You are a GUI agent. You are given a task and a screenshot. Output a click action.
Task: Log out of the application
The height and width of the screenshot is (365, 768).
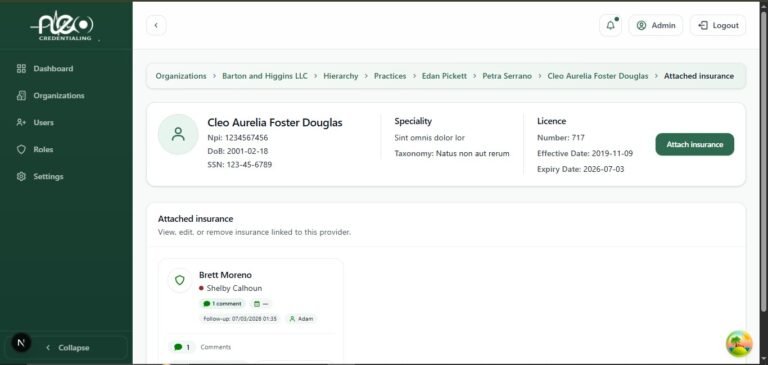pos(718,25)
